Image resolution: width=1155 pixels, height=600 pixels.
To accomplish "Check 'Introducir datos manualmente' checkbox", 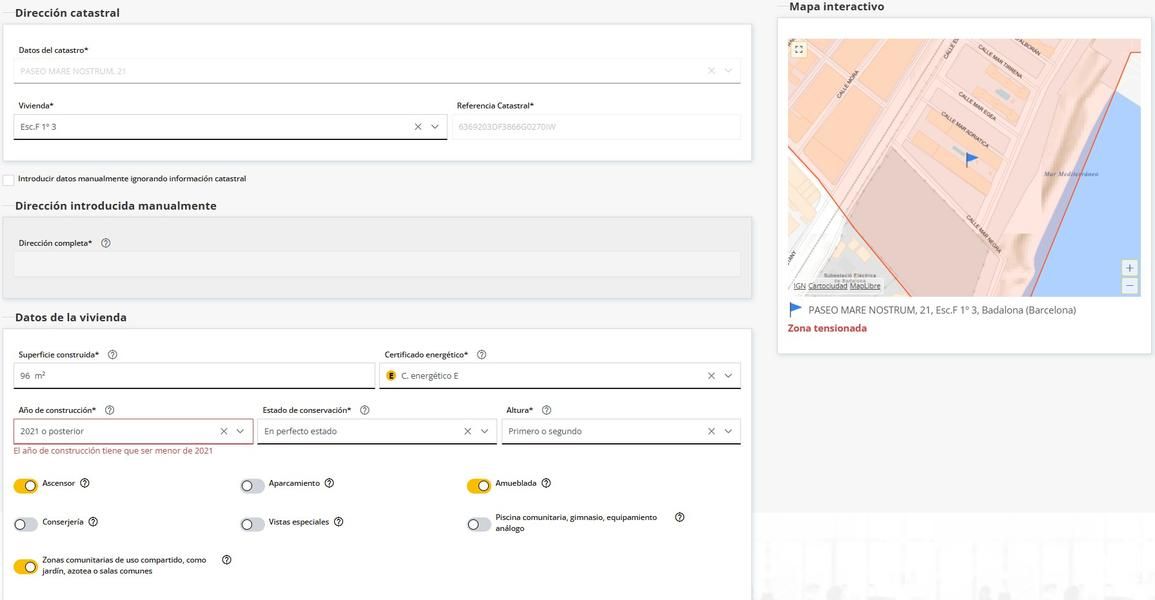I will pyautogui.click(x=9, y=180).
